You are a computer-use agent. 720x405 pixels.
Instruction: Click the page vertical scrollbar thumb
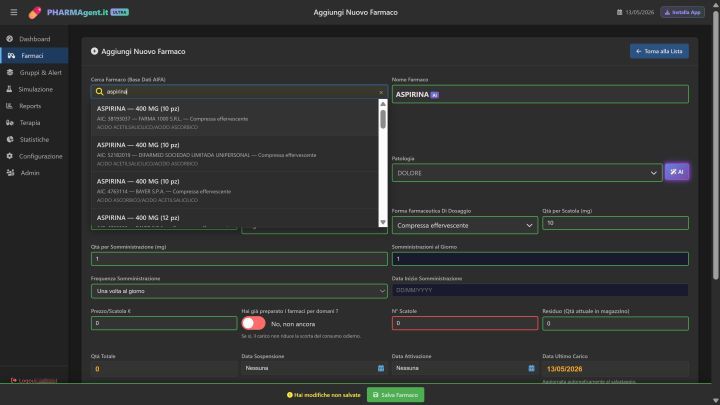715,145
